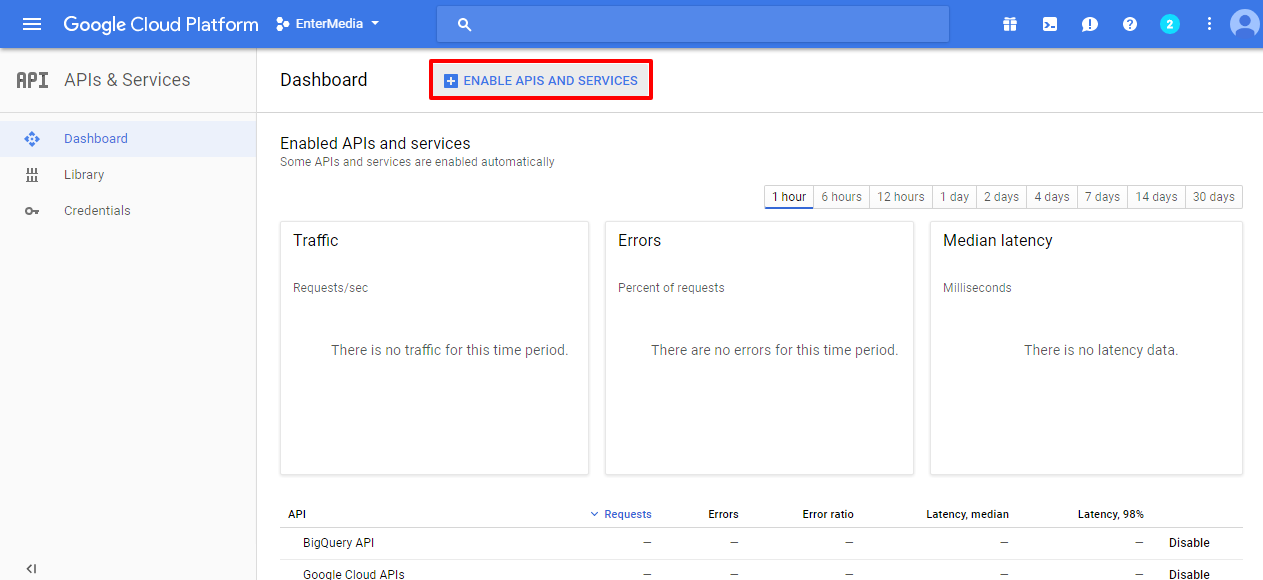Select the 1 hour time range
Viewport: 1263px width, 580px height.
[x=789, y=197]
